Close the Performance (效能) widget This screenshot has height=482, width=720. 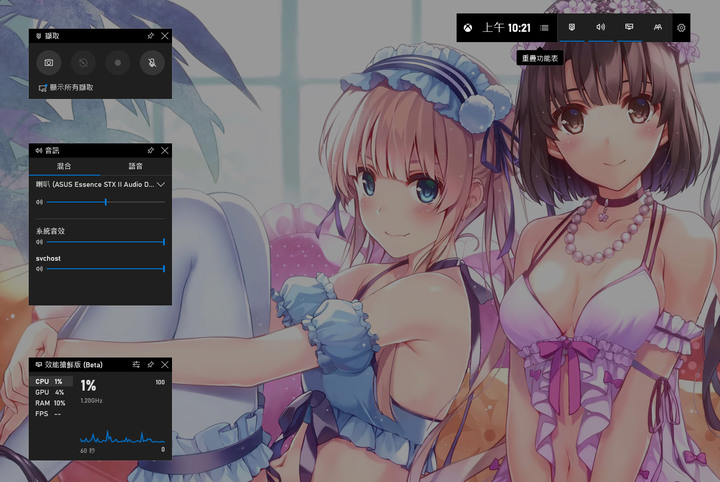[x=165, y=364]
